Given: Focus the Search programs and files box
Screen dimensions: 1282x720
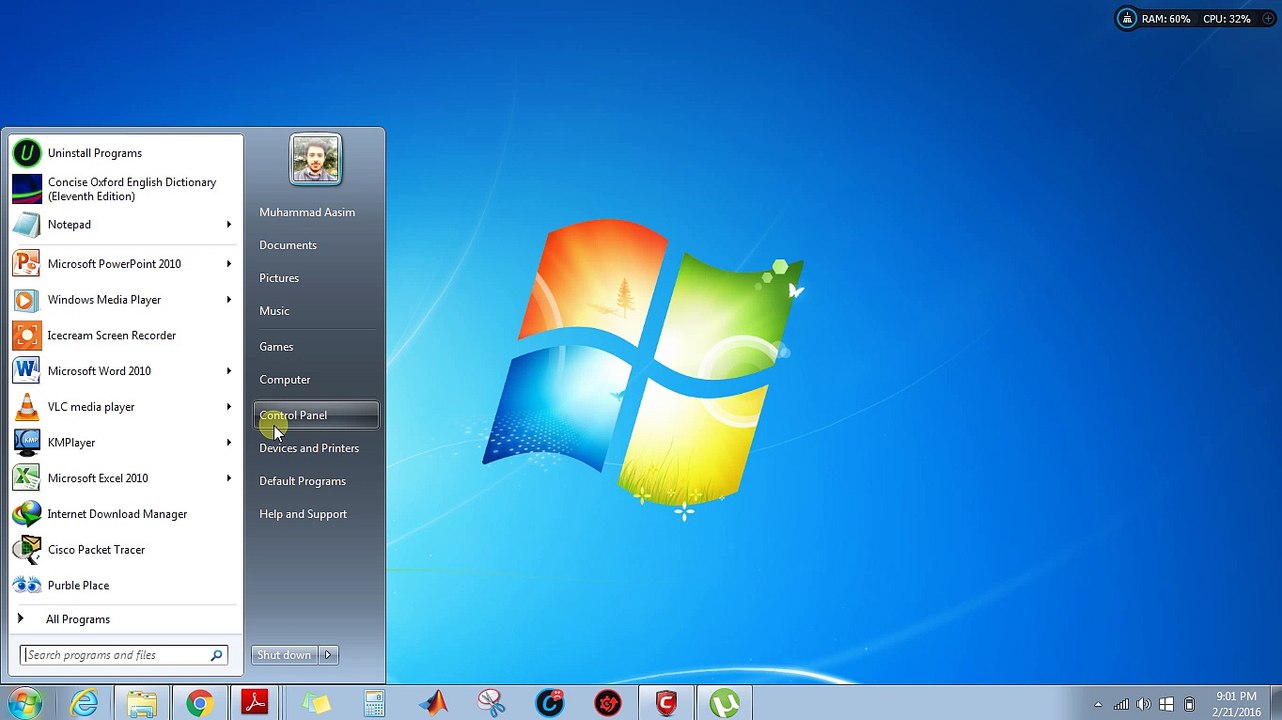Looking at the screenshot, I should (x=124, y=655).
